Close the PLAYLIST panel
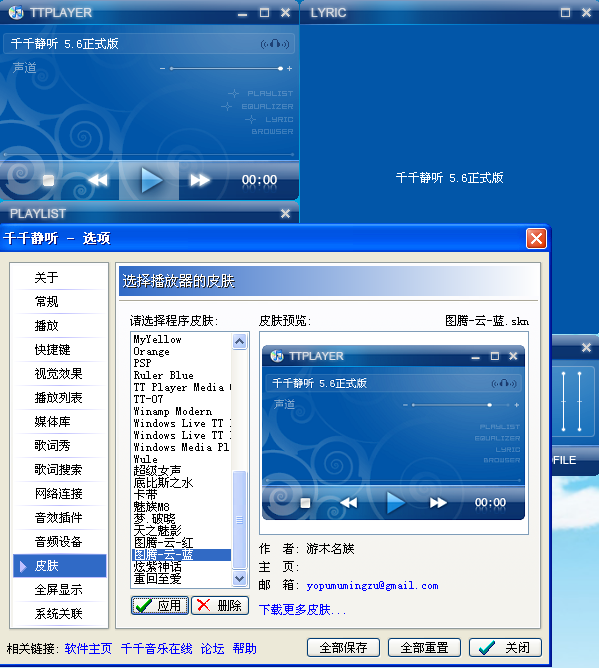Image resolution: width=599 pixels, height=668 pixels. 285,213
